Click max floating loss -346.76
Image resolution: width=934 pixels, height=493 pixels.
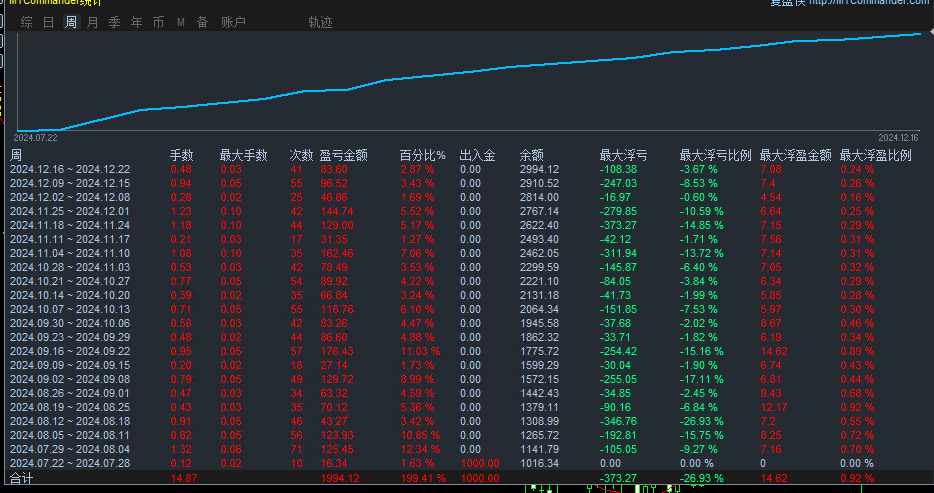(618, 421)
